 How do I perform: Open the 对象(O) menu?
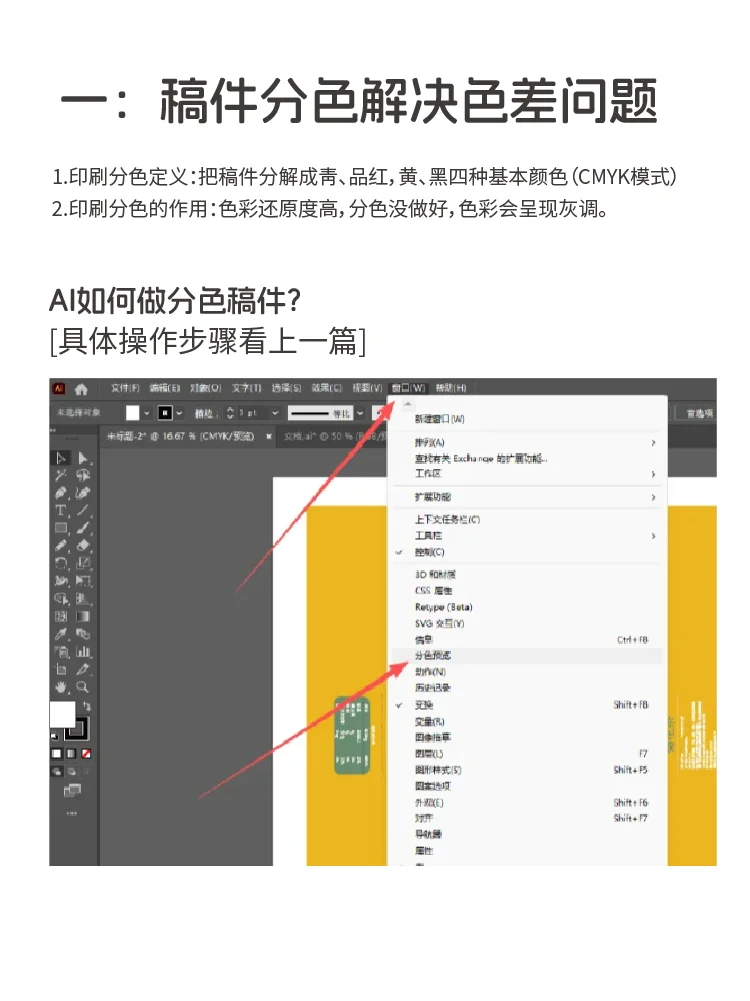click(x=205, y=388)
